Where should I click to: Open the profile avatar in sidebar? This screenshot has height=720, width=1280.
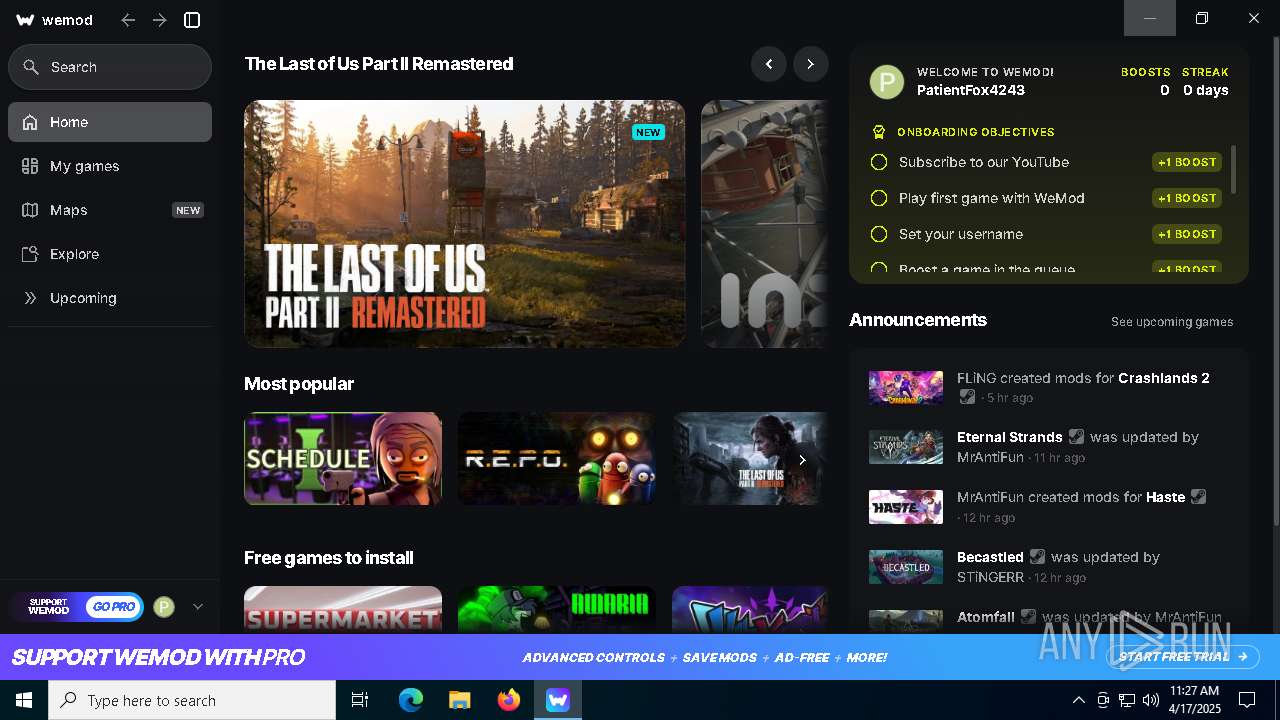(164, 606)
